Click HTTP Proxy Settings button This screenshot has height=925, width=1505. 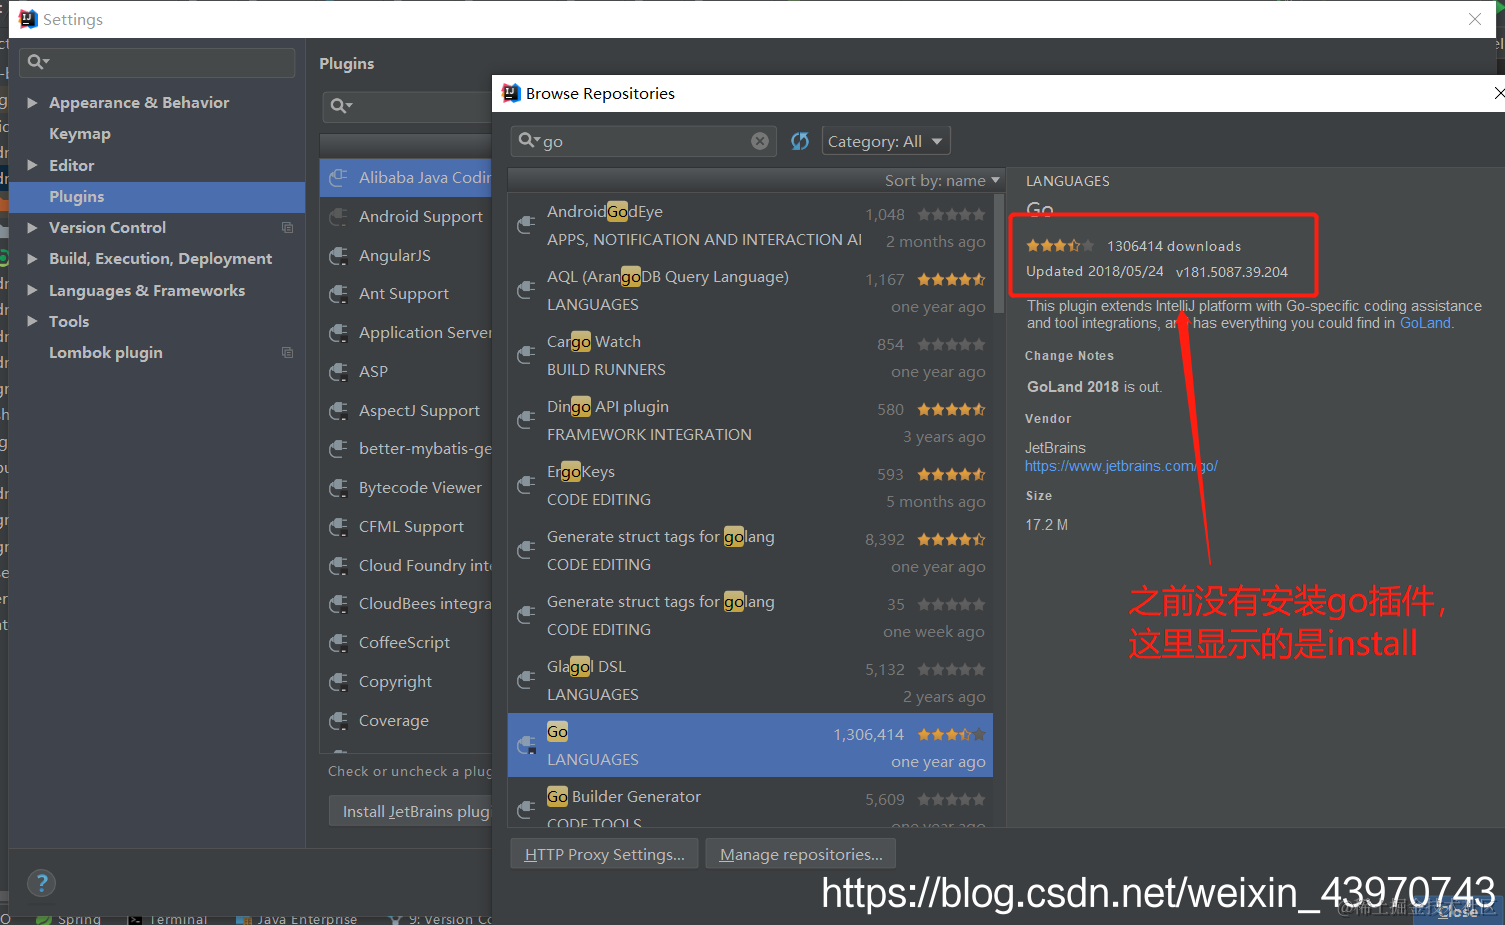604,854
